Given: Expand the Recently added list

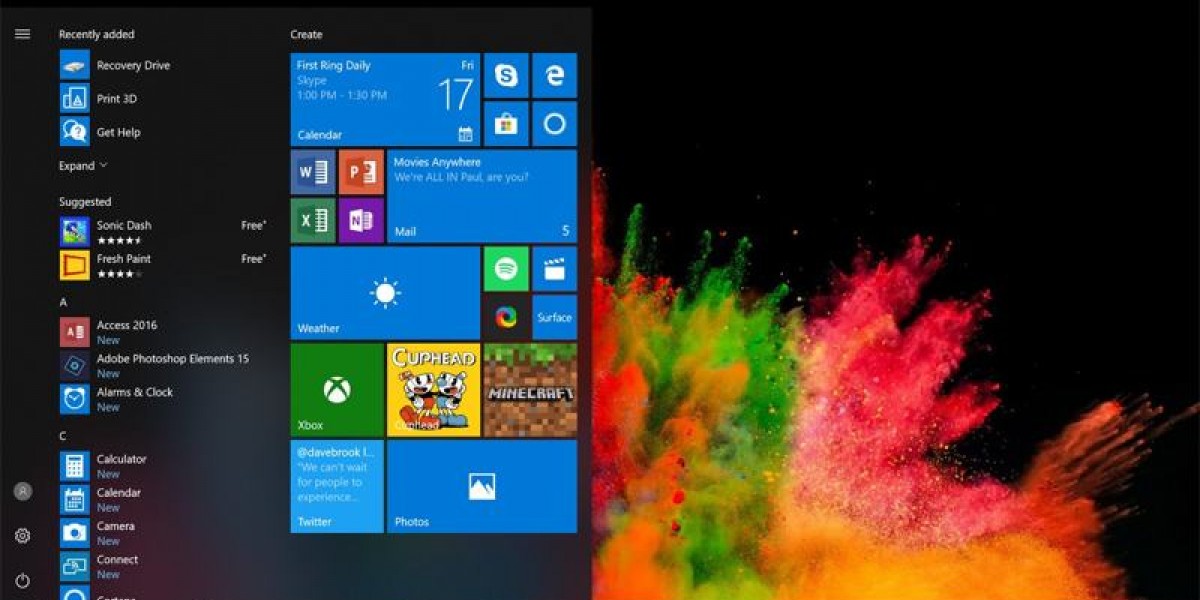Looking at the screenshot, I should pos(83,166).
